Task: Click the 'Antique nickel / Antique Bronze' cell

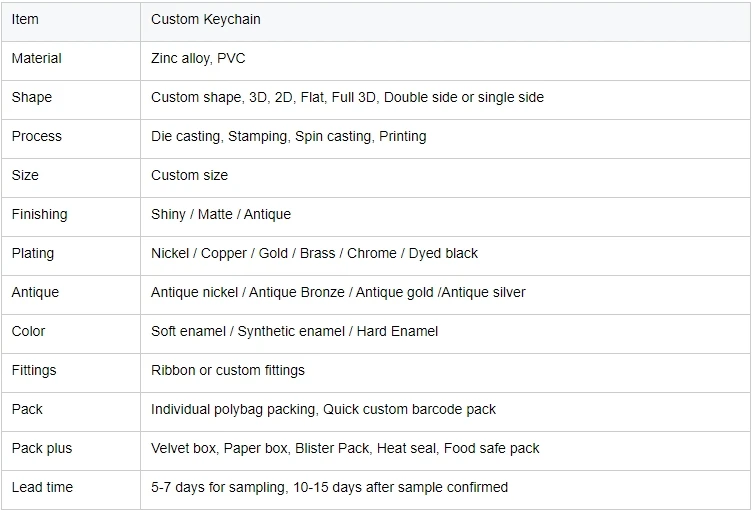Action: (338, 293)
